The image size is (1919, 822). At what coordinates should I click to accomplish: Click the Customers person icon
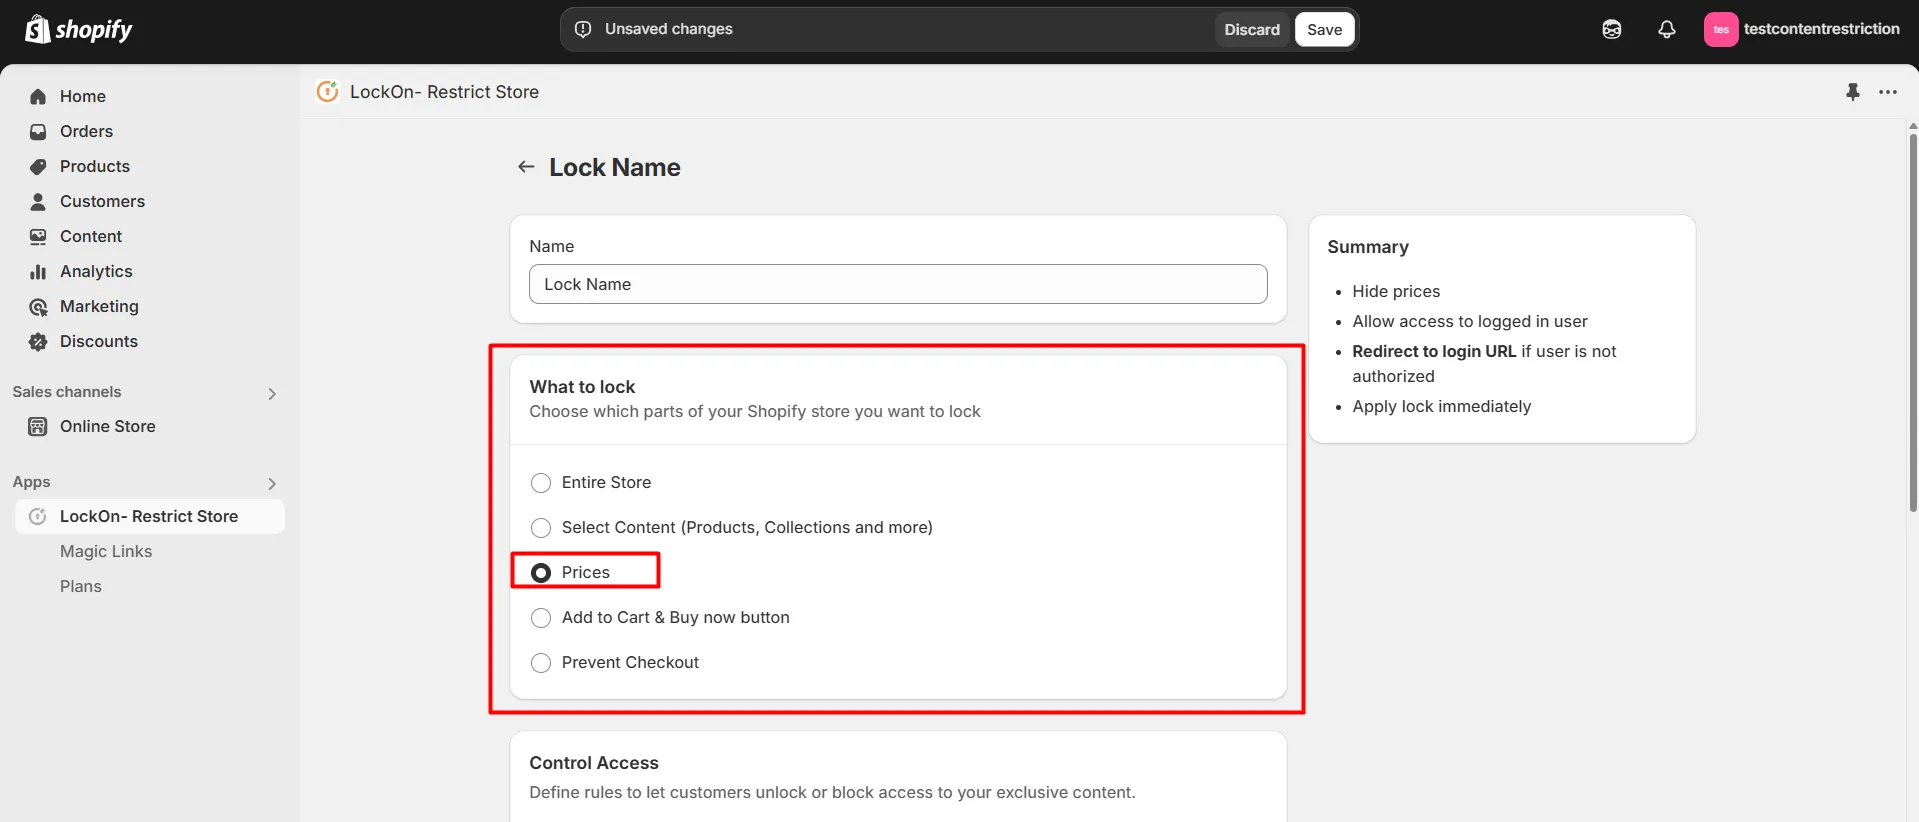click(38, 201)
